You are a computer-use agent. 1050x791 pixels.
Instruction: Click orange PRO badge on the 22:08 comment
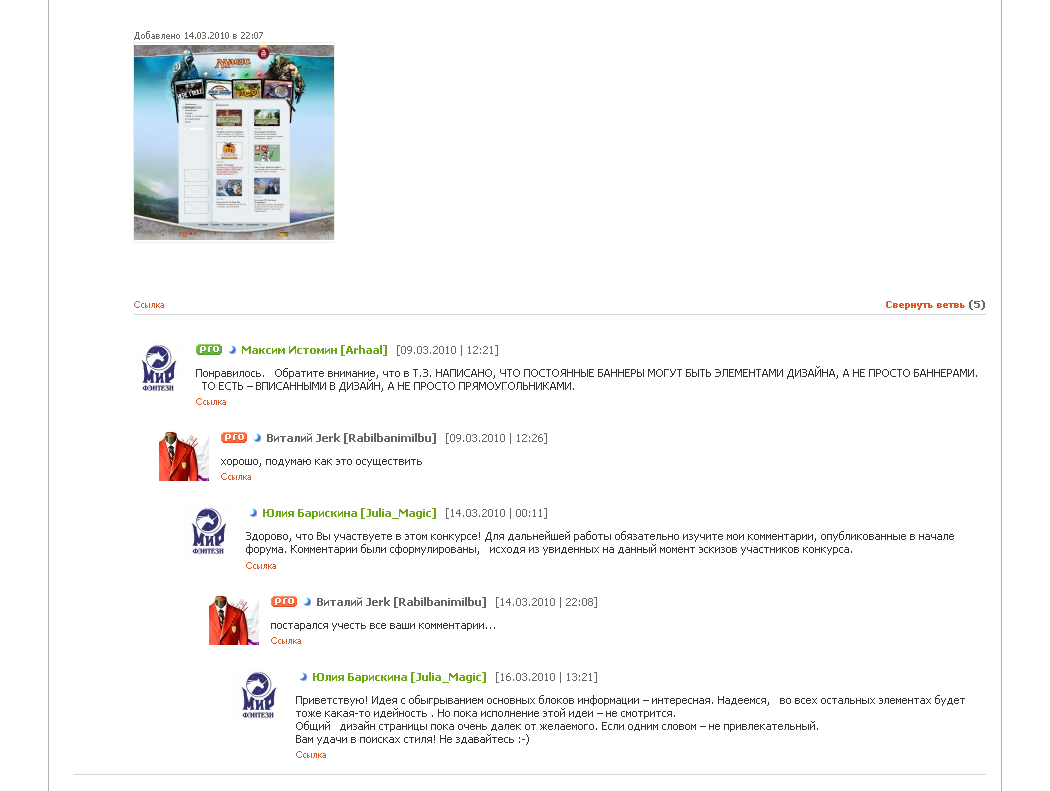coord(284,601)
